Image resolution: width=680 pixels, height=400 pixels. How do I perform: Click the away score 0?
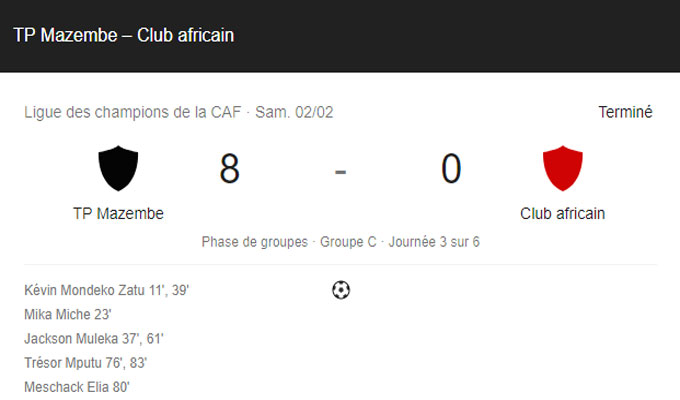click(451, 168)
